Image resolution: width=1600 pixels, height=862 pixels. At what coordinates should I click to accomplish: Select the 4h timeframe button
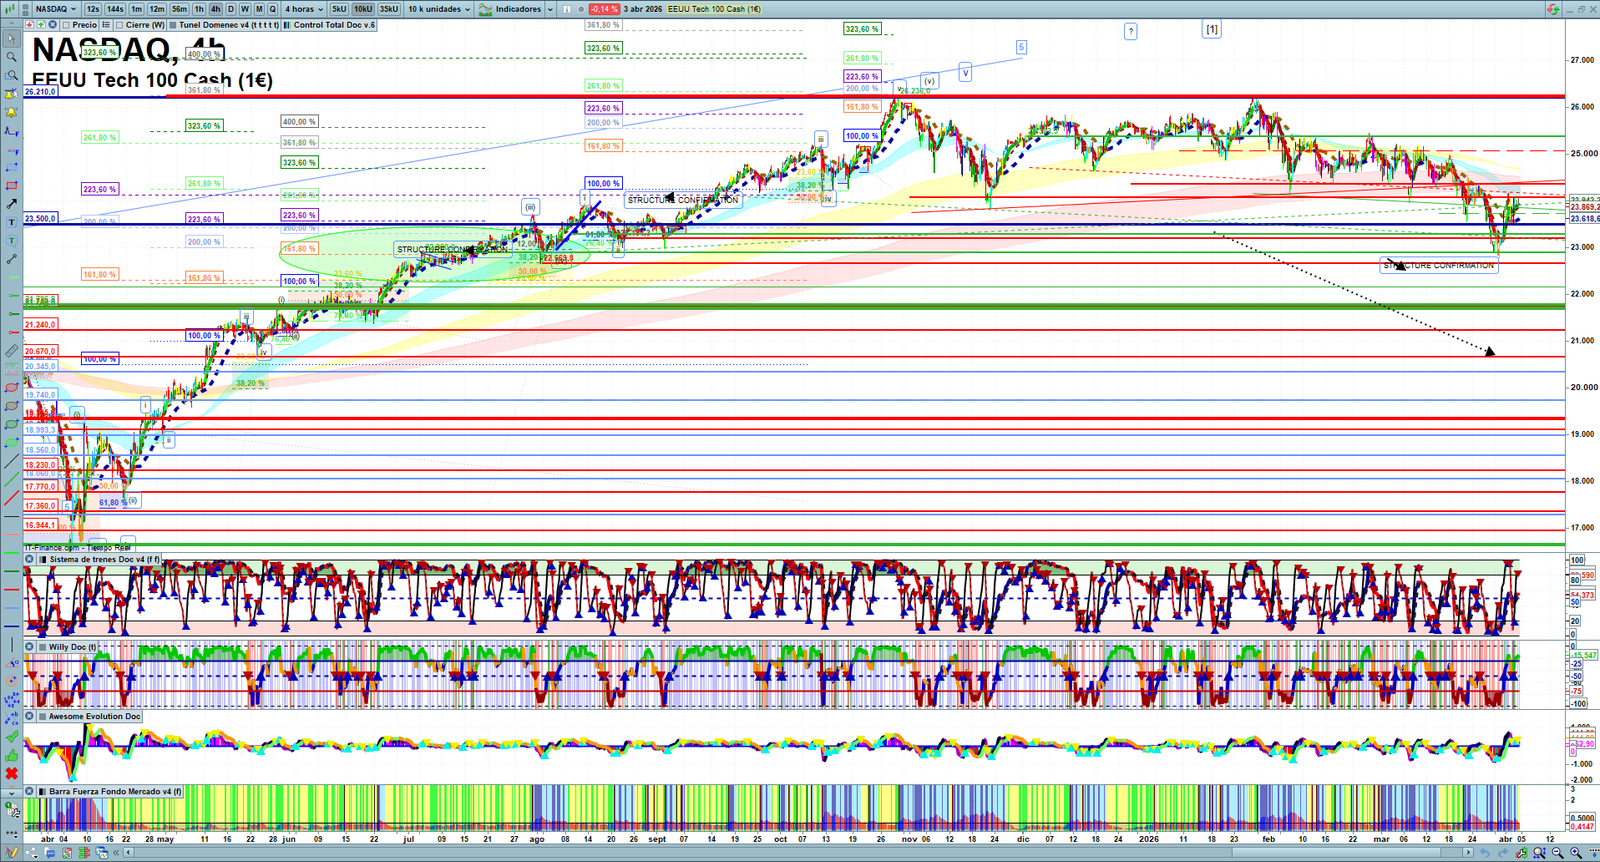(215, 9)
